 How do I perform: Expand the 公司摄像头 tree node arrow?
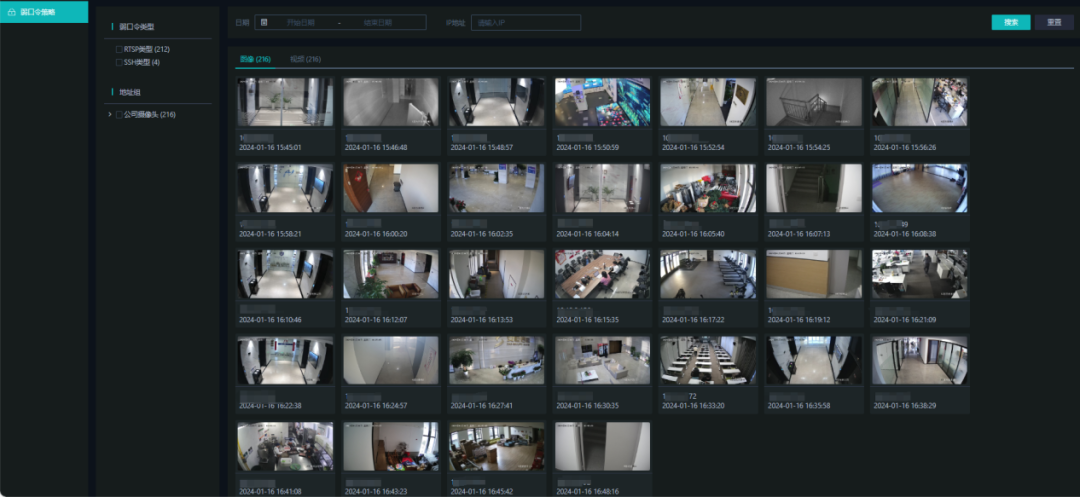click(x=109, y=115)
